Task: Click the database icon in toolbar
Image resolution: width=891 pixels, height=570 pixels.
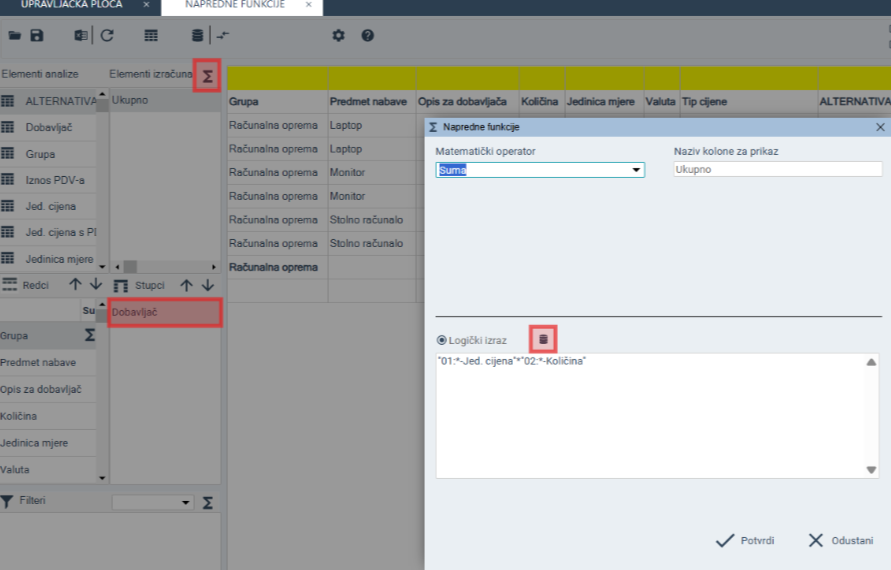Action: (x=197, y=36)
